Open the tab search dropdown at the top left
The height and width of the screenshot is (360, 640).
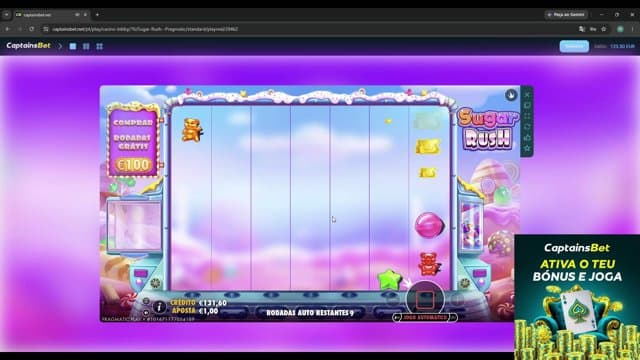(7, 15)
